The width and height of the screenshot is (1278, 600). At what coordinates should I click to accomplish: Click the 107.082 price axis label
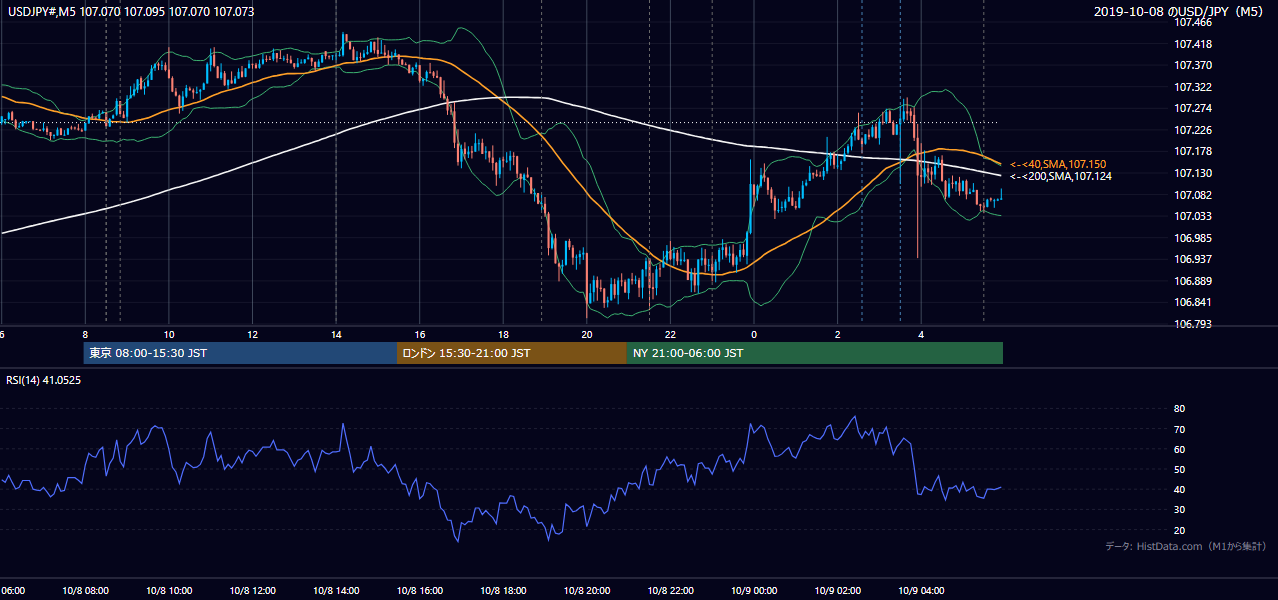coord(1192,195)
